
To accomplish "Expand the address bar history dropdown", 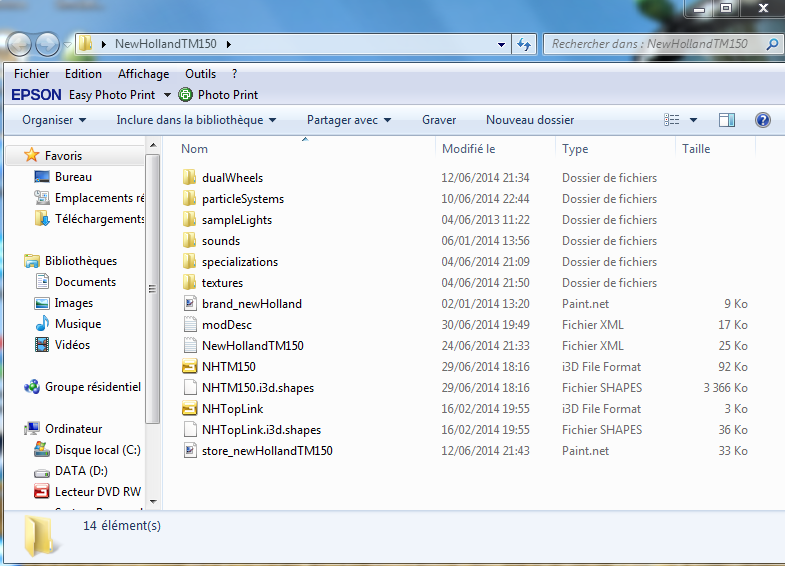I will (x=501, y=44).
